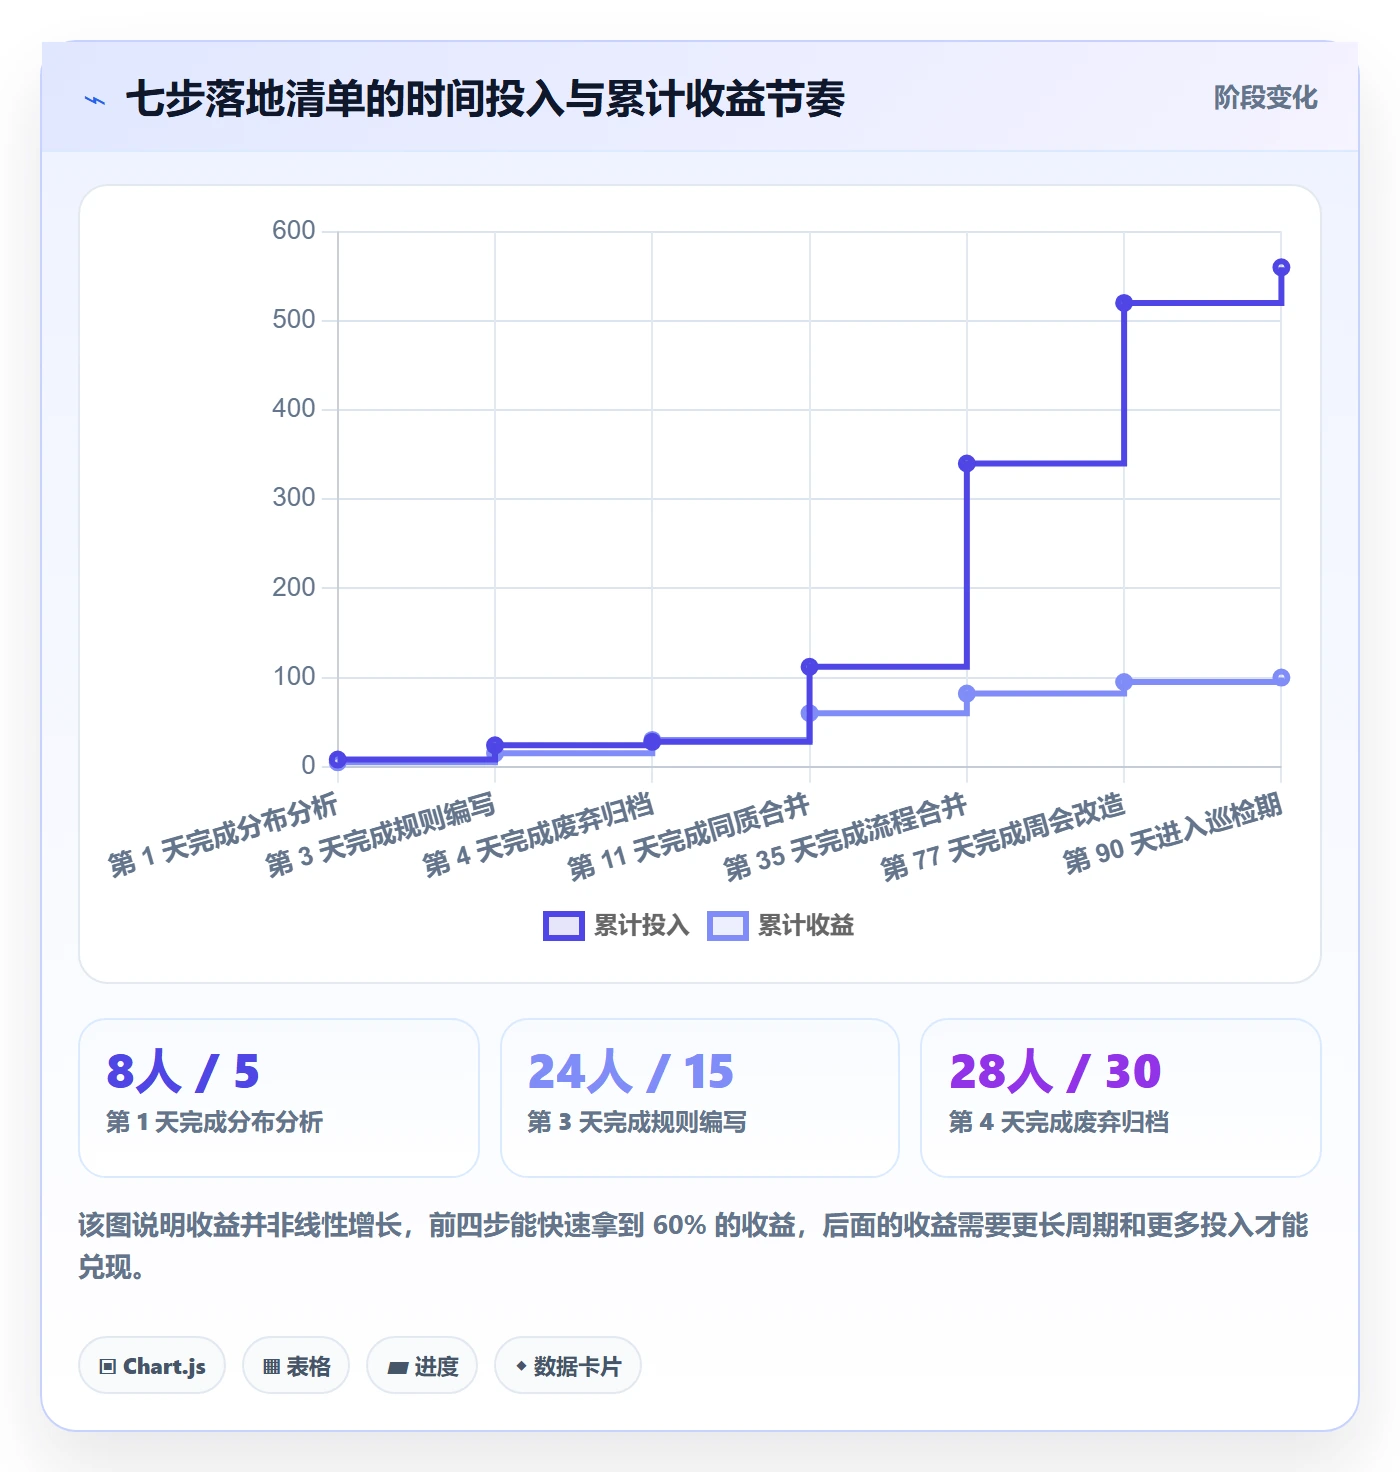Open the 8人 / 5 stat card
The image size is (1400, 1472).
coord(279,1098)
